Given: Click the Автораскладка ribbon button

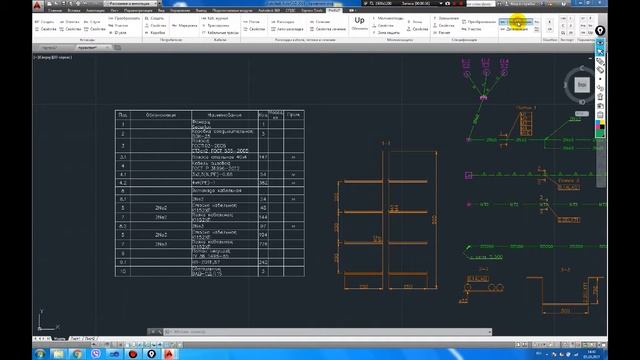Looking at the screenshot, I should coord(287,29).
